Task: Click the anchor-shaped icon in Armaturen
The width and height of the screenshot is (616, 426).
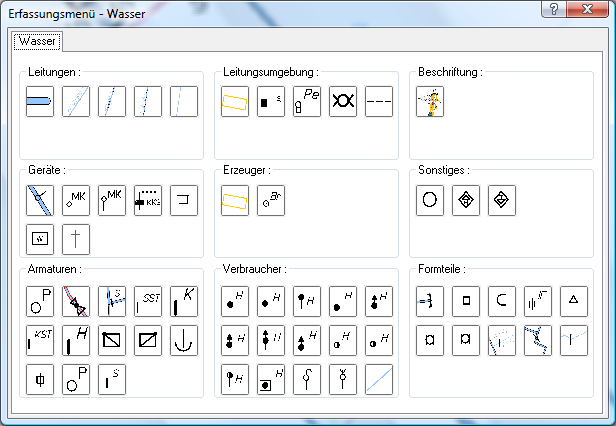Action: tap(184, 339)
